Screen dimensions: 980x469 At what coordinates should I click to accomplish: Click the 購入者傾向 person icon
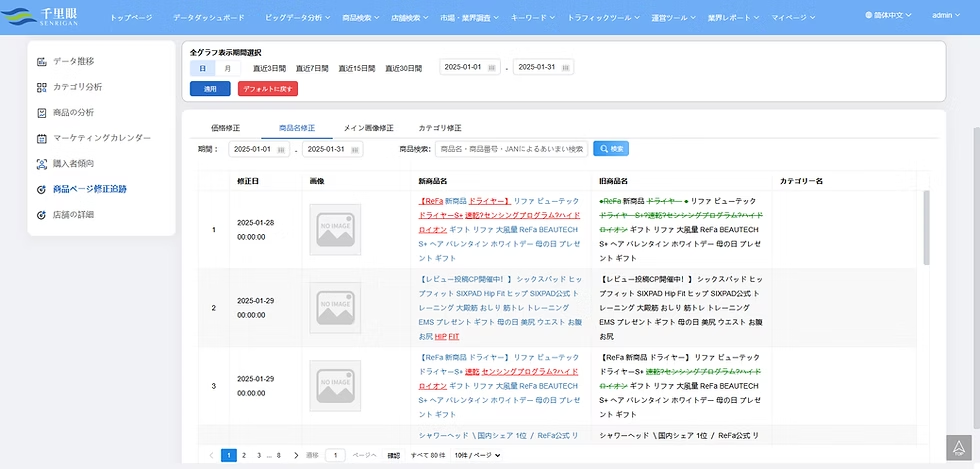coord(42,164)
